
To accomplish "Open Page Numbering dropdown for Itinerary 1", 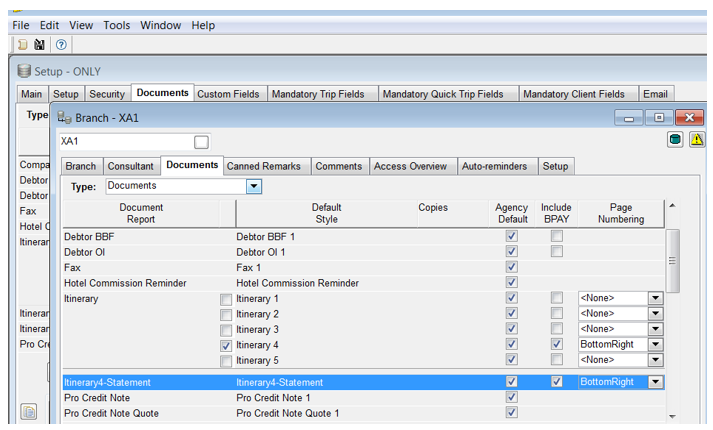I will tap(655, 298).
